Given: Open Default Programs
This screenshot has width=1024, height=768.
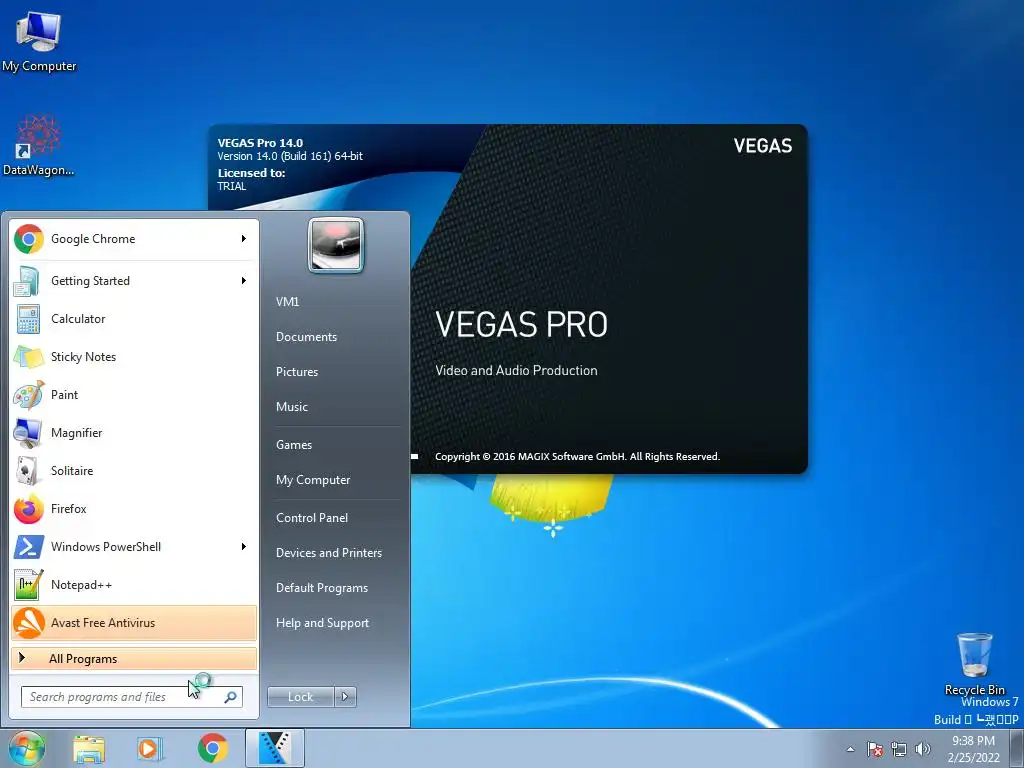Looking at the screenshot, I should coord(322,588).
